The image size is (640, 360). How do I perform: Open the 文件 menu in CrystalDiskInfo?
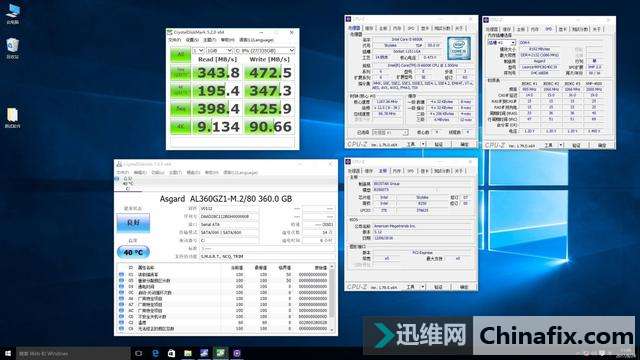[x=122, y=173]
